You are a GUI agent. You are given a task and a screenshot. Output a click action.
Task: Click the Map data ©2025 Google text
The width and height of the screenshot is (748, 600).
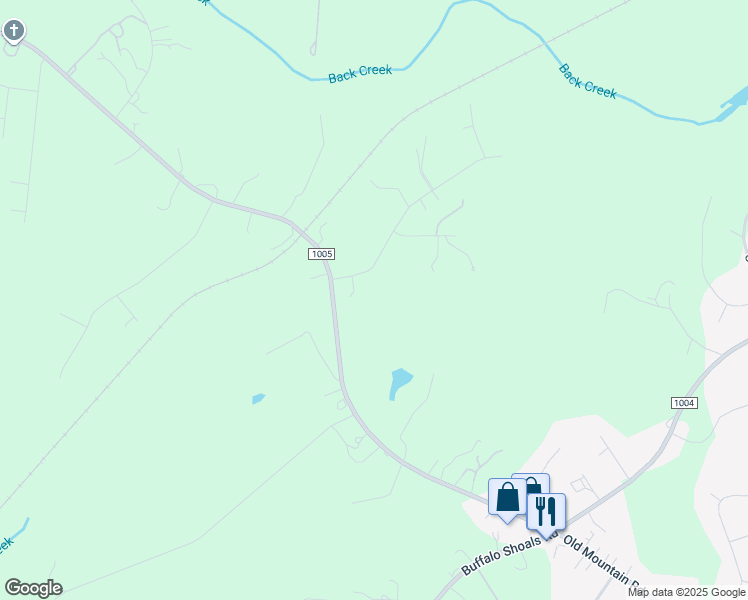click(686, 592)
